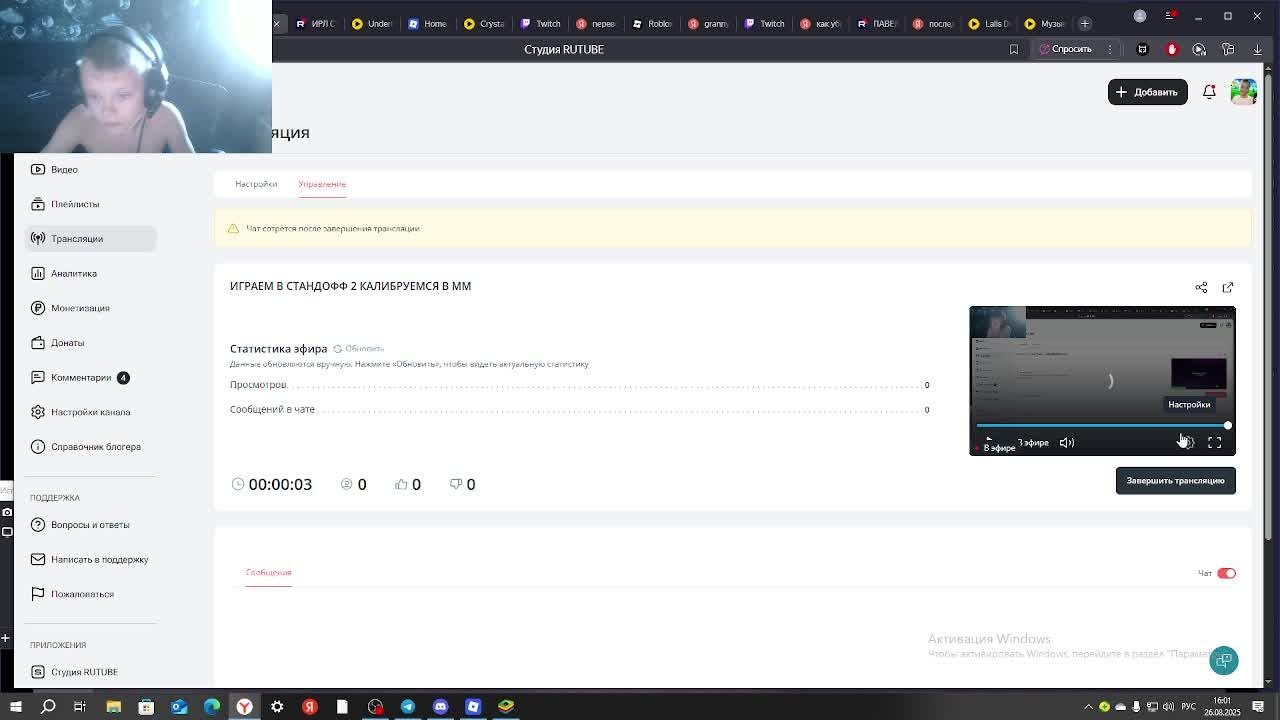
Task: Open Windows Settings gear on taskbar
Action: click(277, 707)
